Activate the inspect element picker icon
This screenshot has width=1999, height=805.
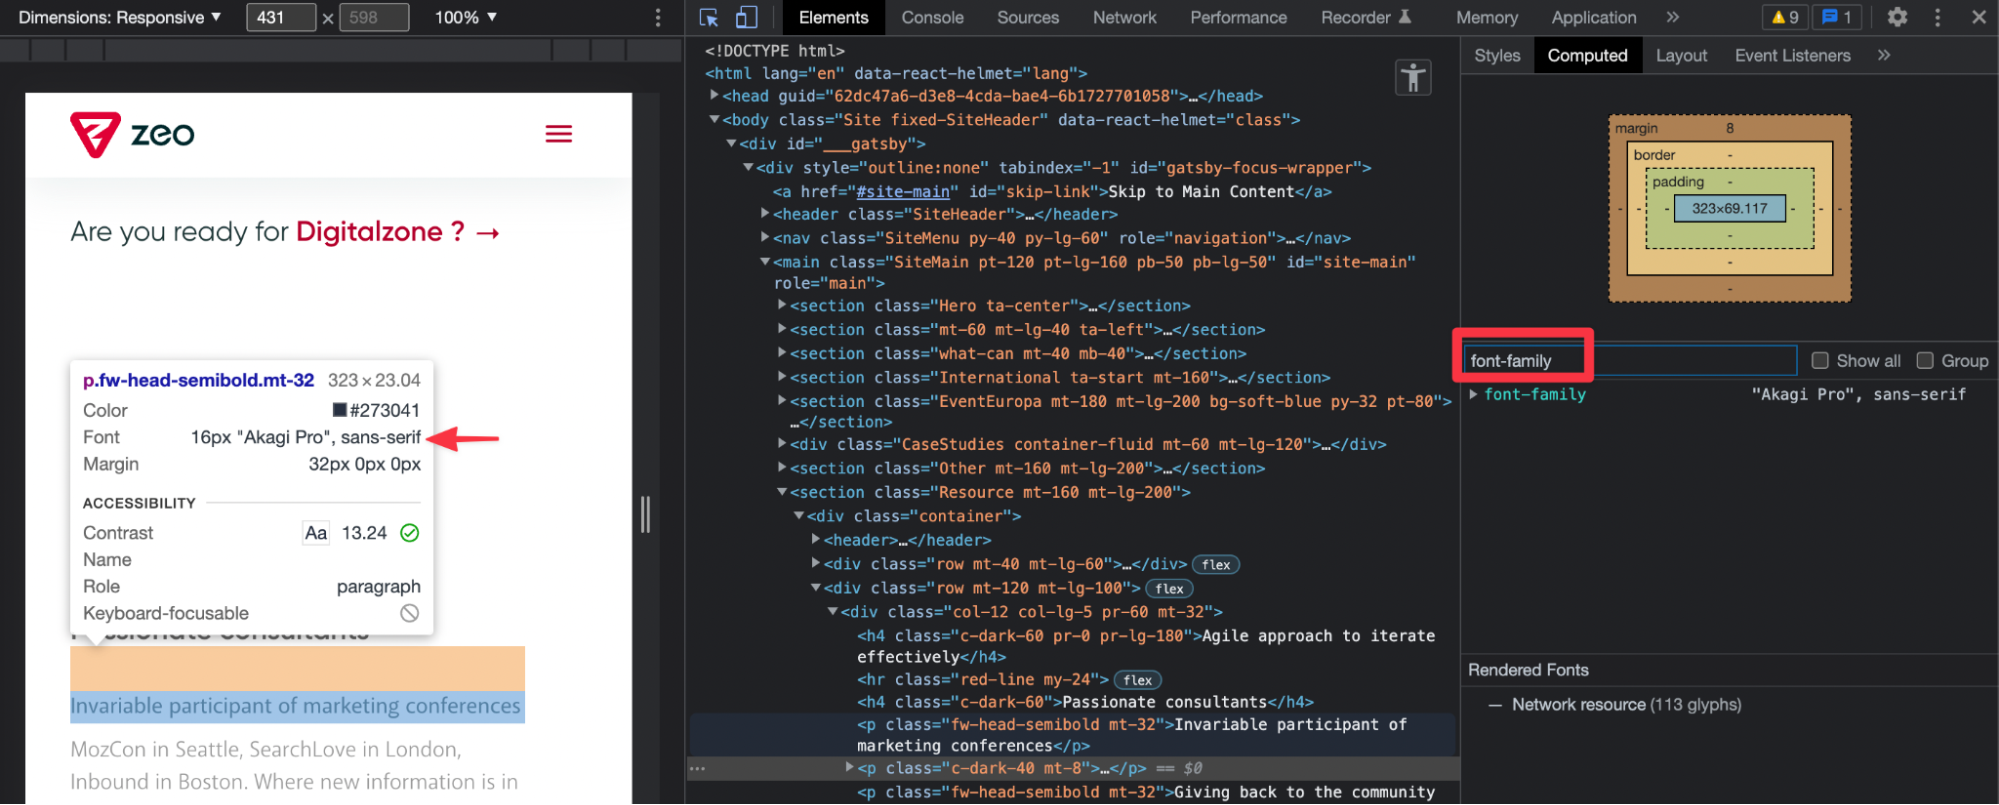click(709, 17)
